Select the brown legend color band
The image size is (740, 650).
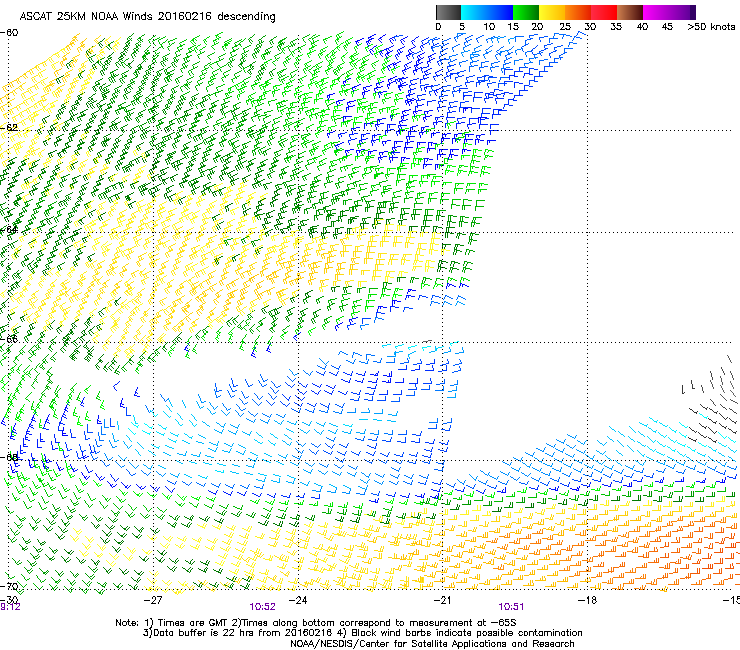630,12
